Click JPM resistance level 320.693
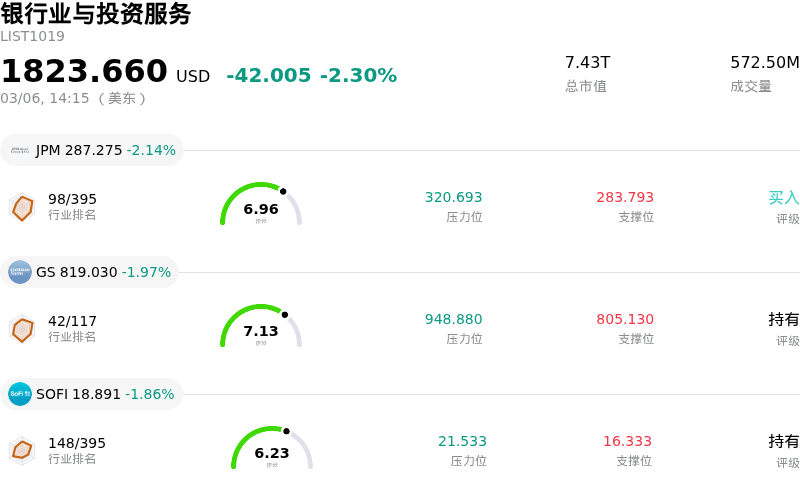Image resolution: width=800 pixels, height=488 pixels. (x=453, y=198)
